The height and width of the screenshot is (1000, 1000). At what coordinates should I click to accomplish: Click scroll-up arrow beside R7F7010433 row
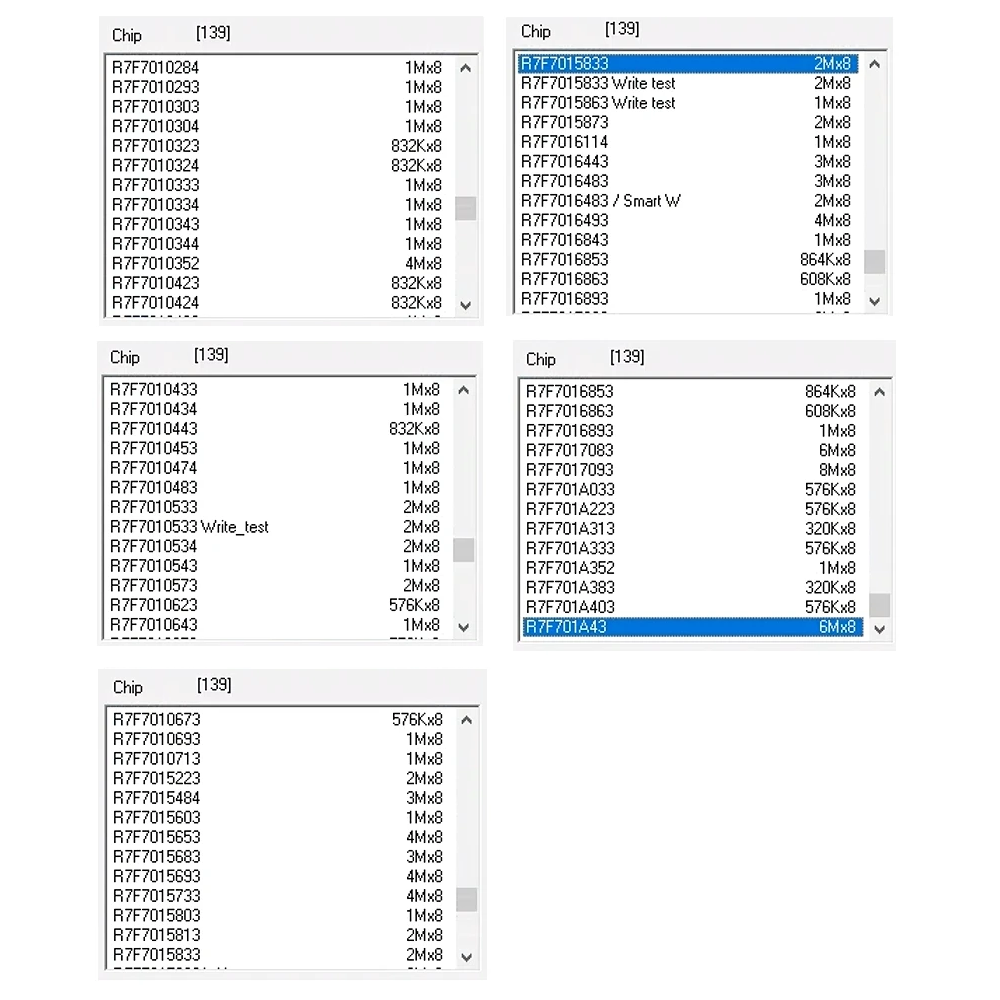[x=463, y=391]
